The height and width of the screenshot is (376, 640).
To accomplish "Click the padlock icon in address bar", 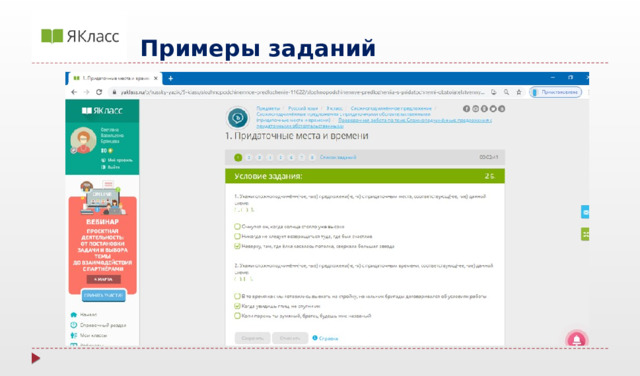I will coord(114,92).
